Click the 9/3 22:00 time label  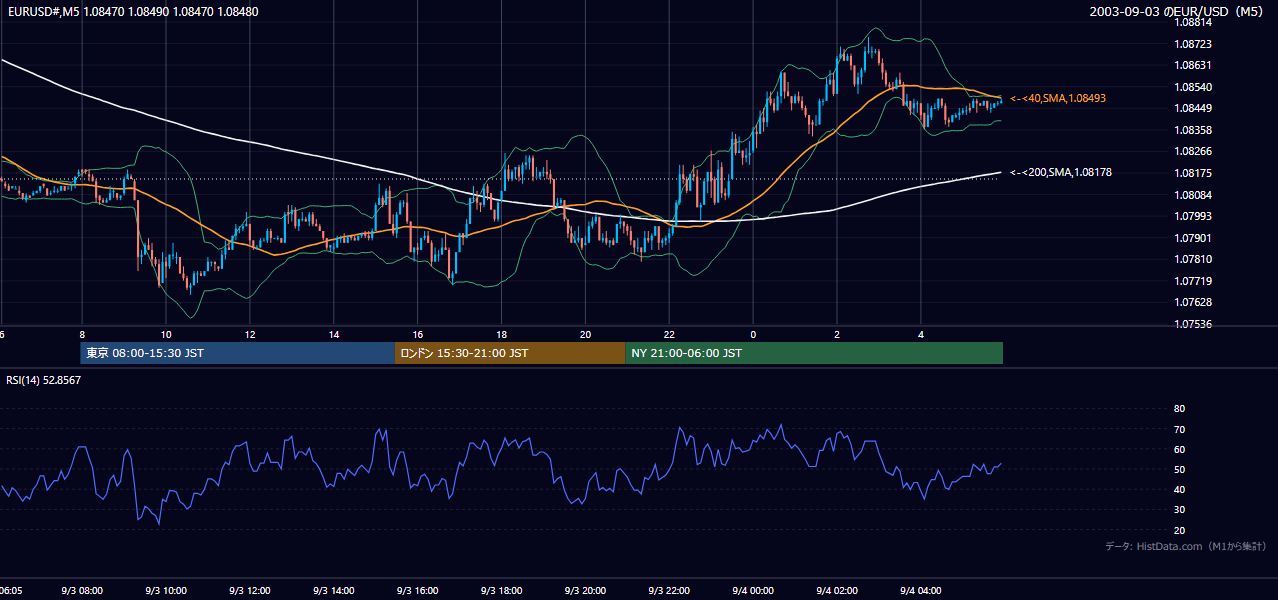click(670, 591)
